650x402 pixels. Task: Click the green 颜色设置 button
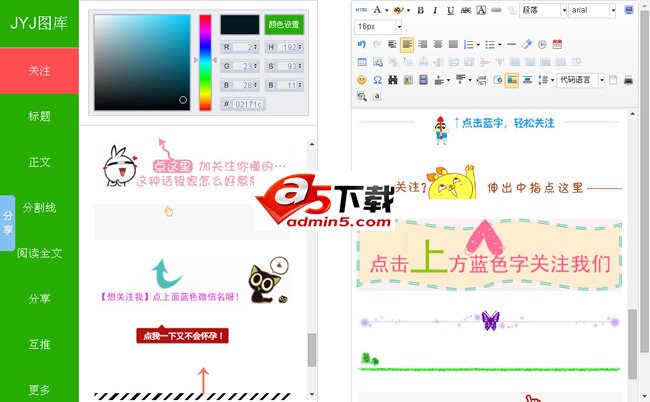point(284,24)
